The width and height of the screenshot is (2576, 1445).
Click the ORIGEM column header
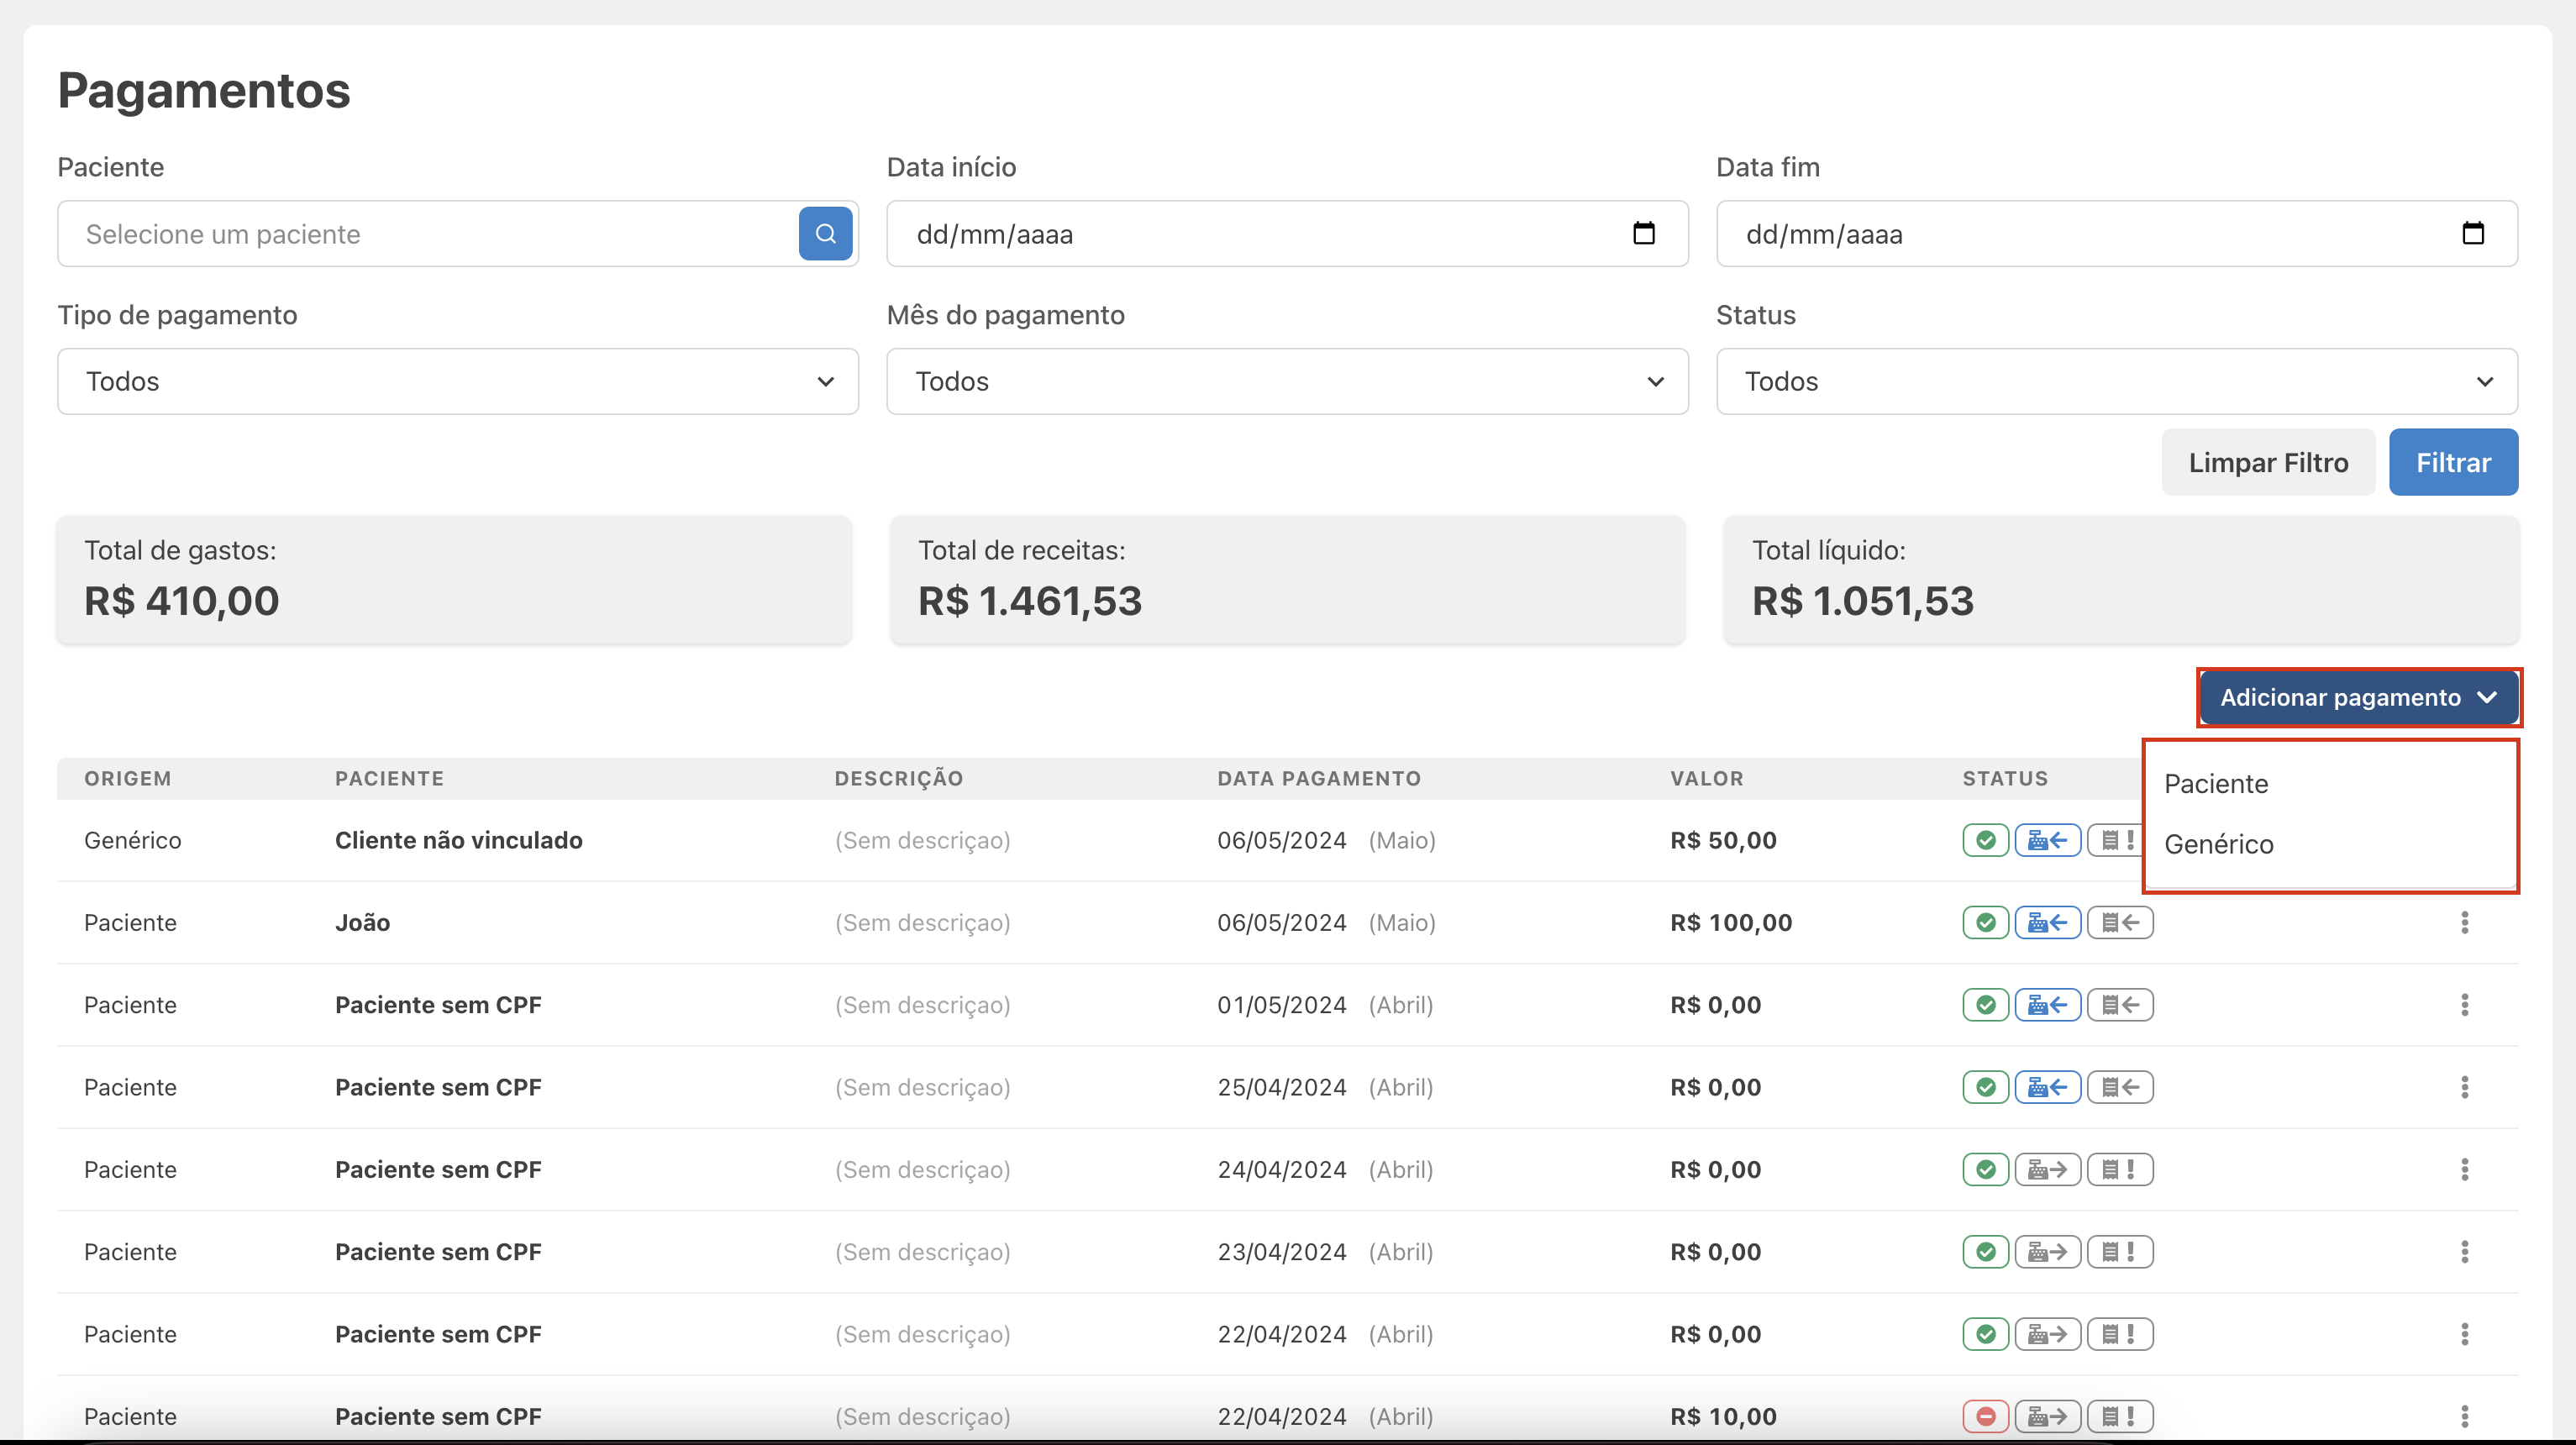click(128, 778)
